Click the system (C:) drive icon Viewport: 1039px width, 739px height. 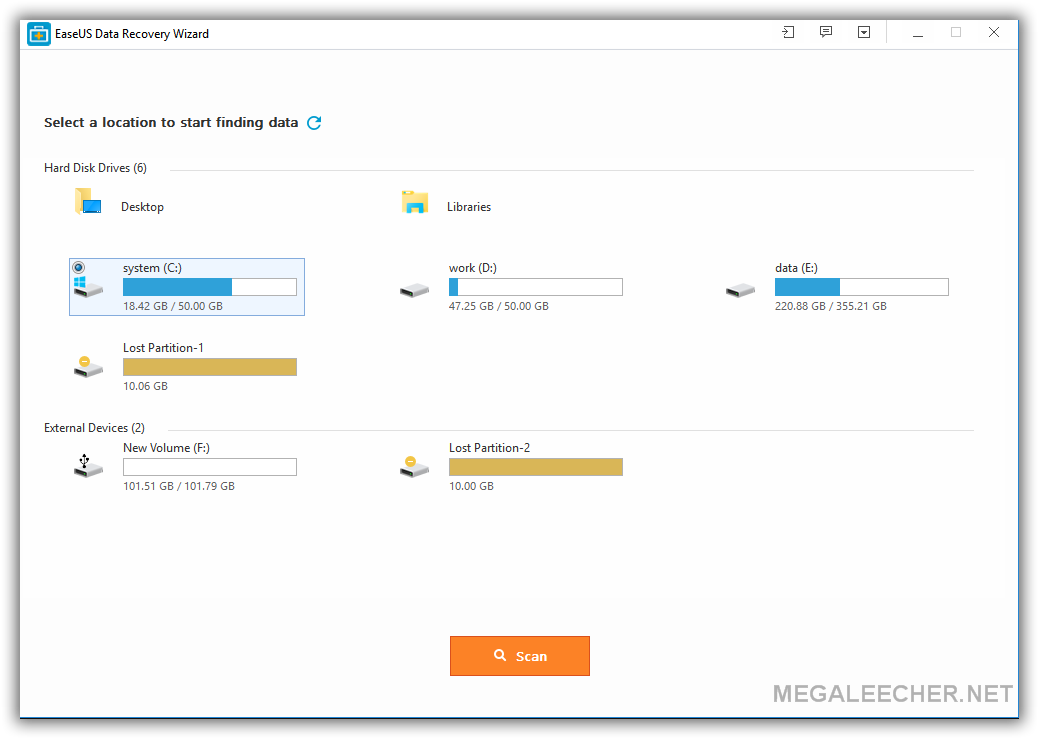[88, 286]
